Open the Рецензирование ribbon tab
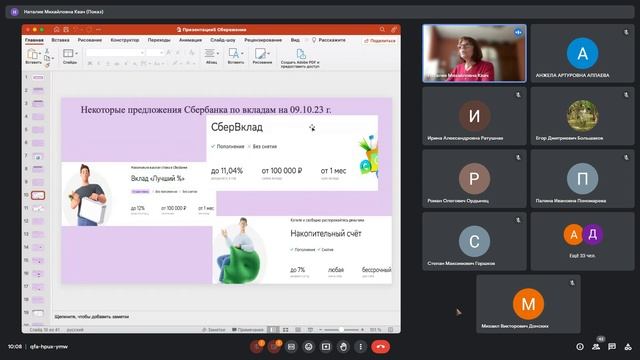Screen dimensions: 640x360 [263, 40]
